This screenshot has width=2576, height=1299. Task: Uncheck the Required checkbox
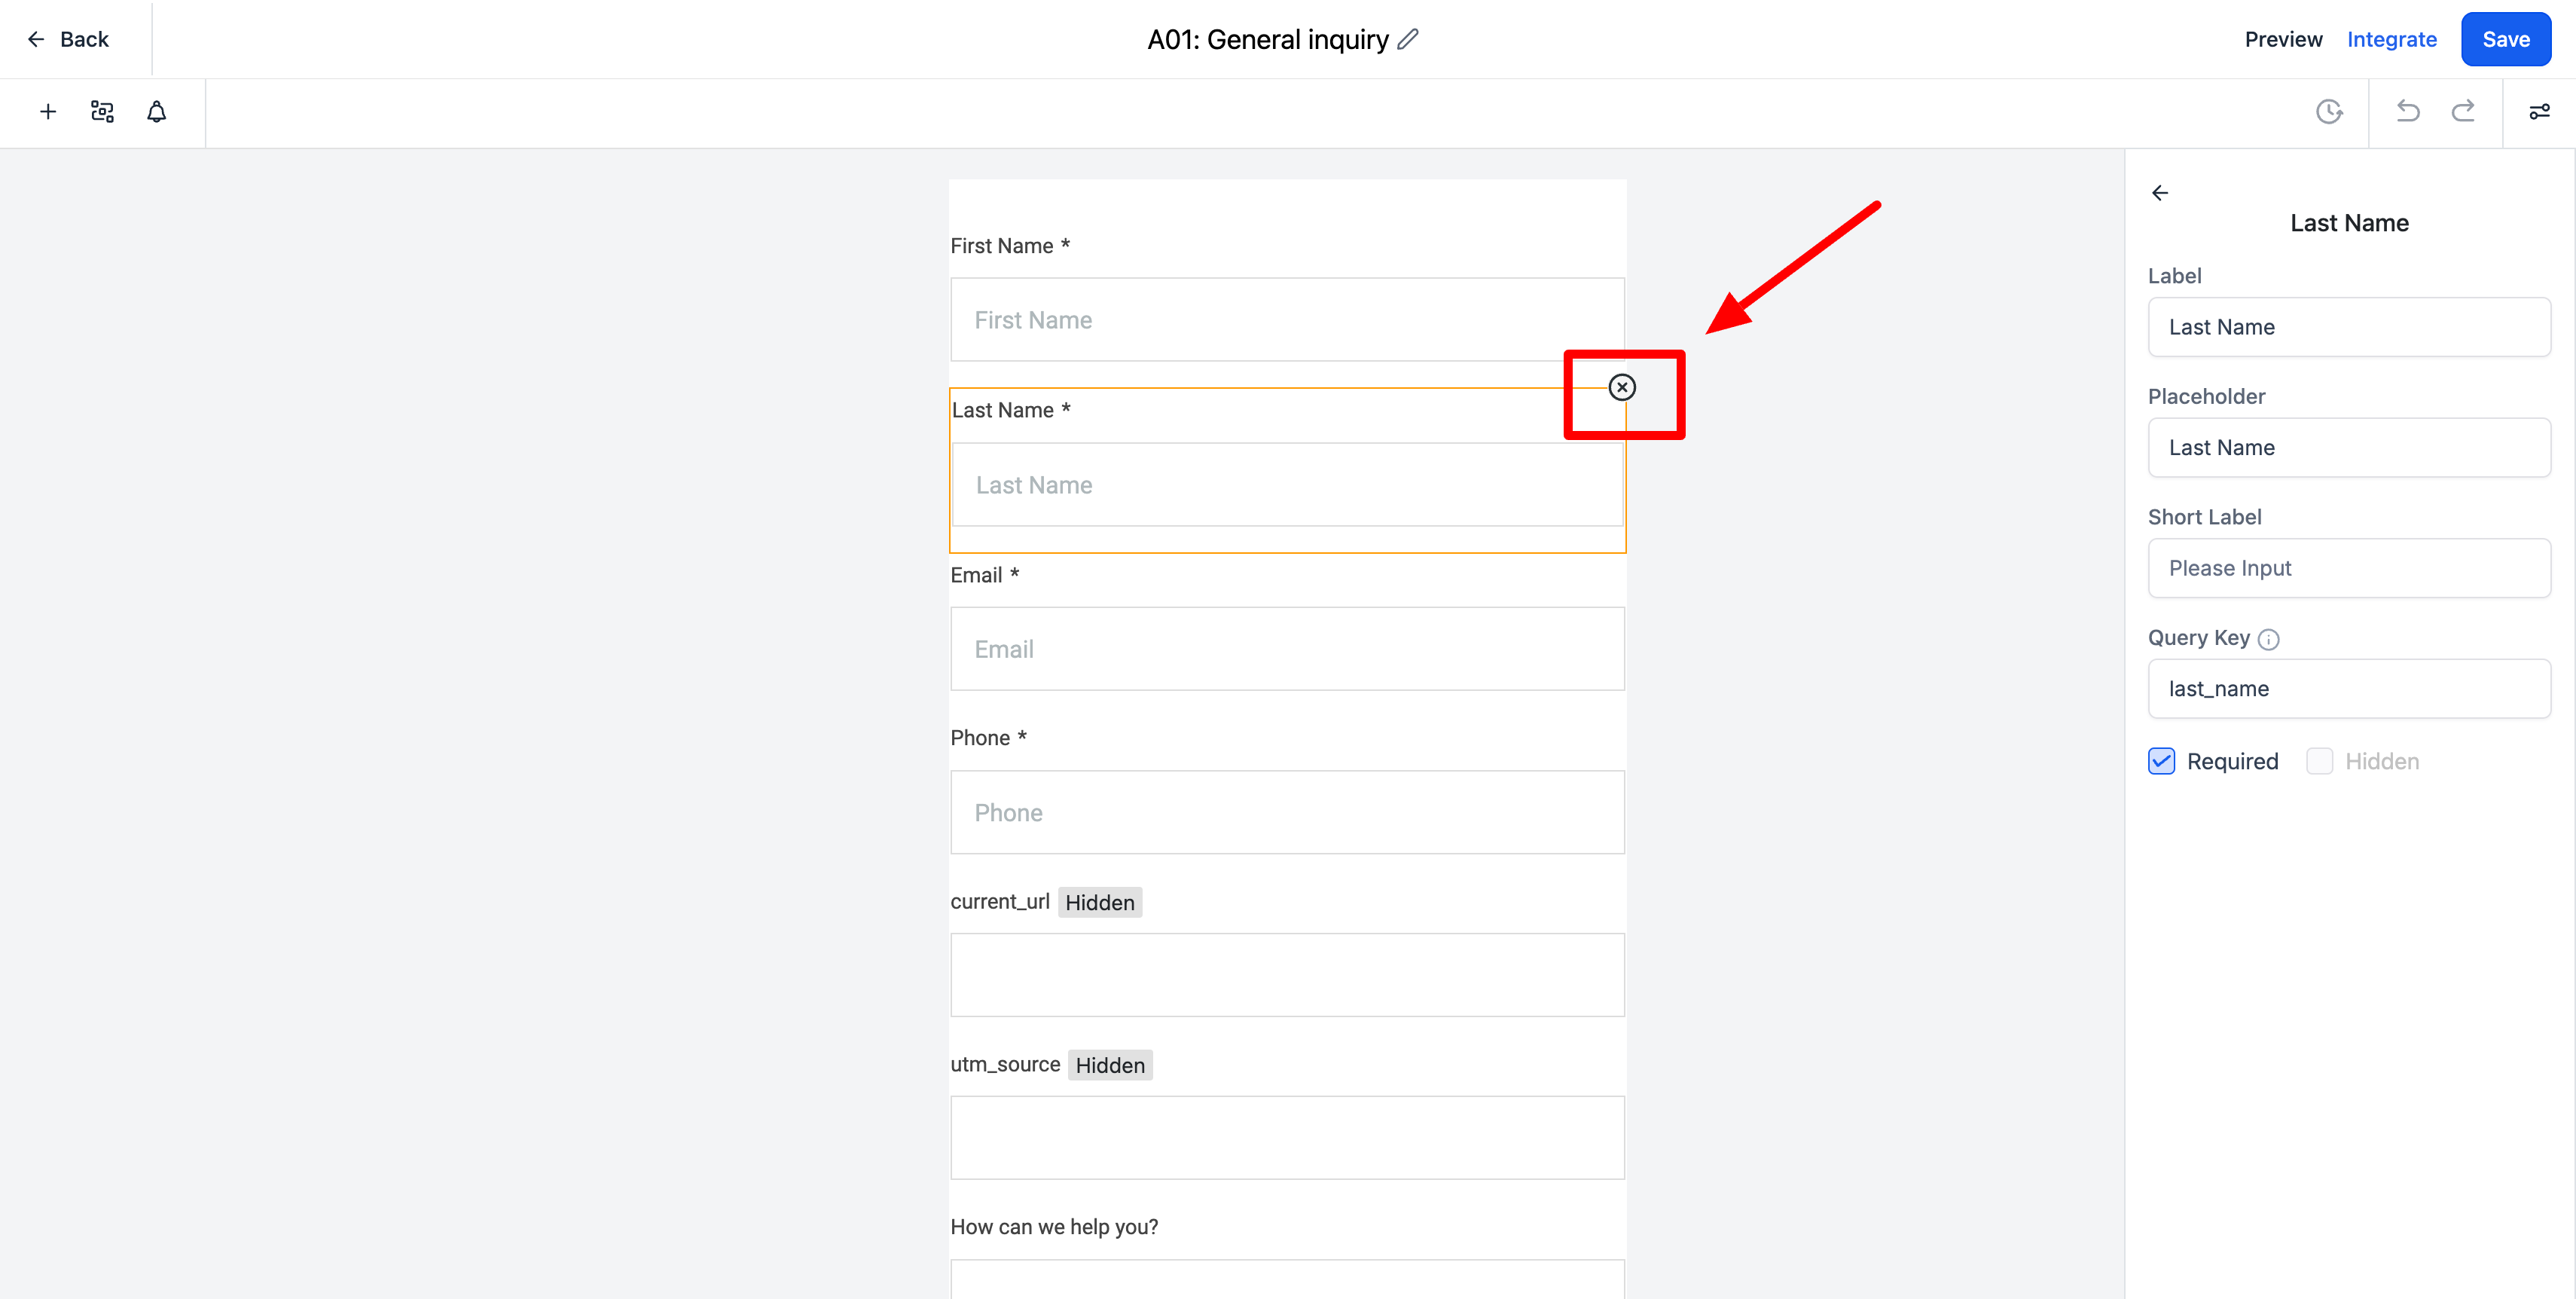click(2161, 761)
